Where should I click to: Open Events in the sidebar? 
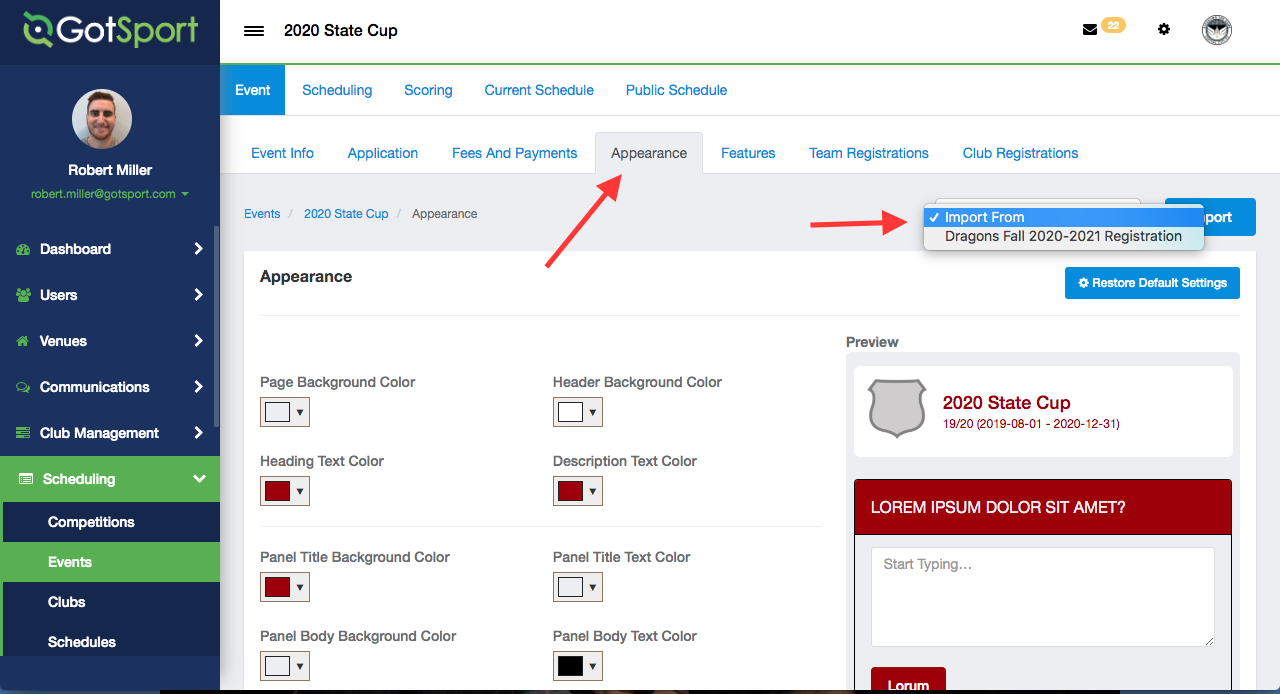[110, 562]
